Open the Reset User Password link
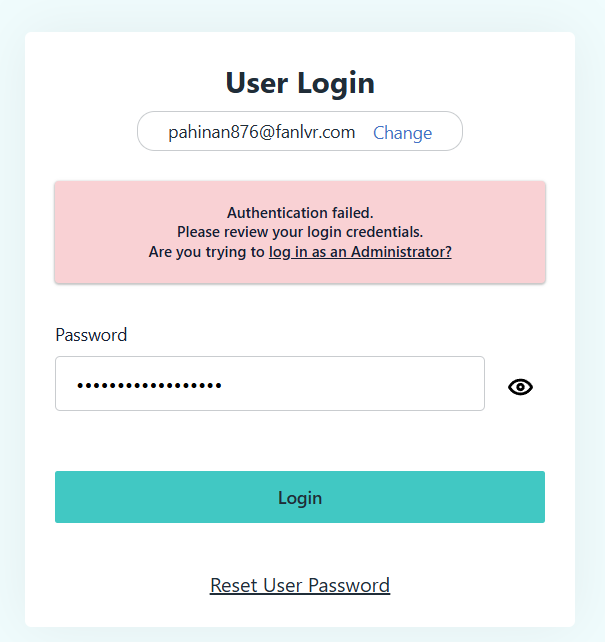This screenshot has height=642, width=605. 300,585
